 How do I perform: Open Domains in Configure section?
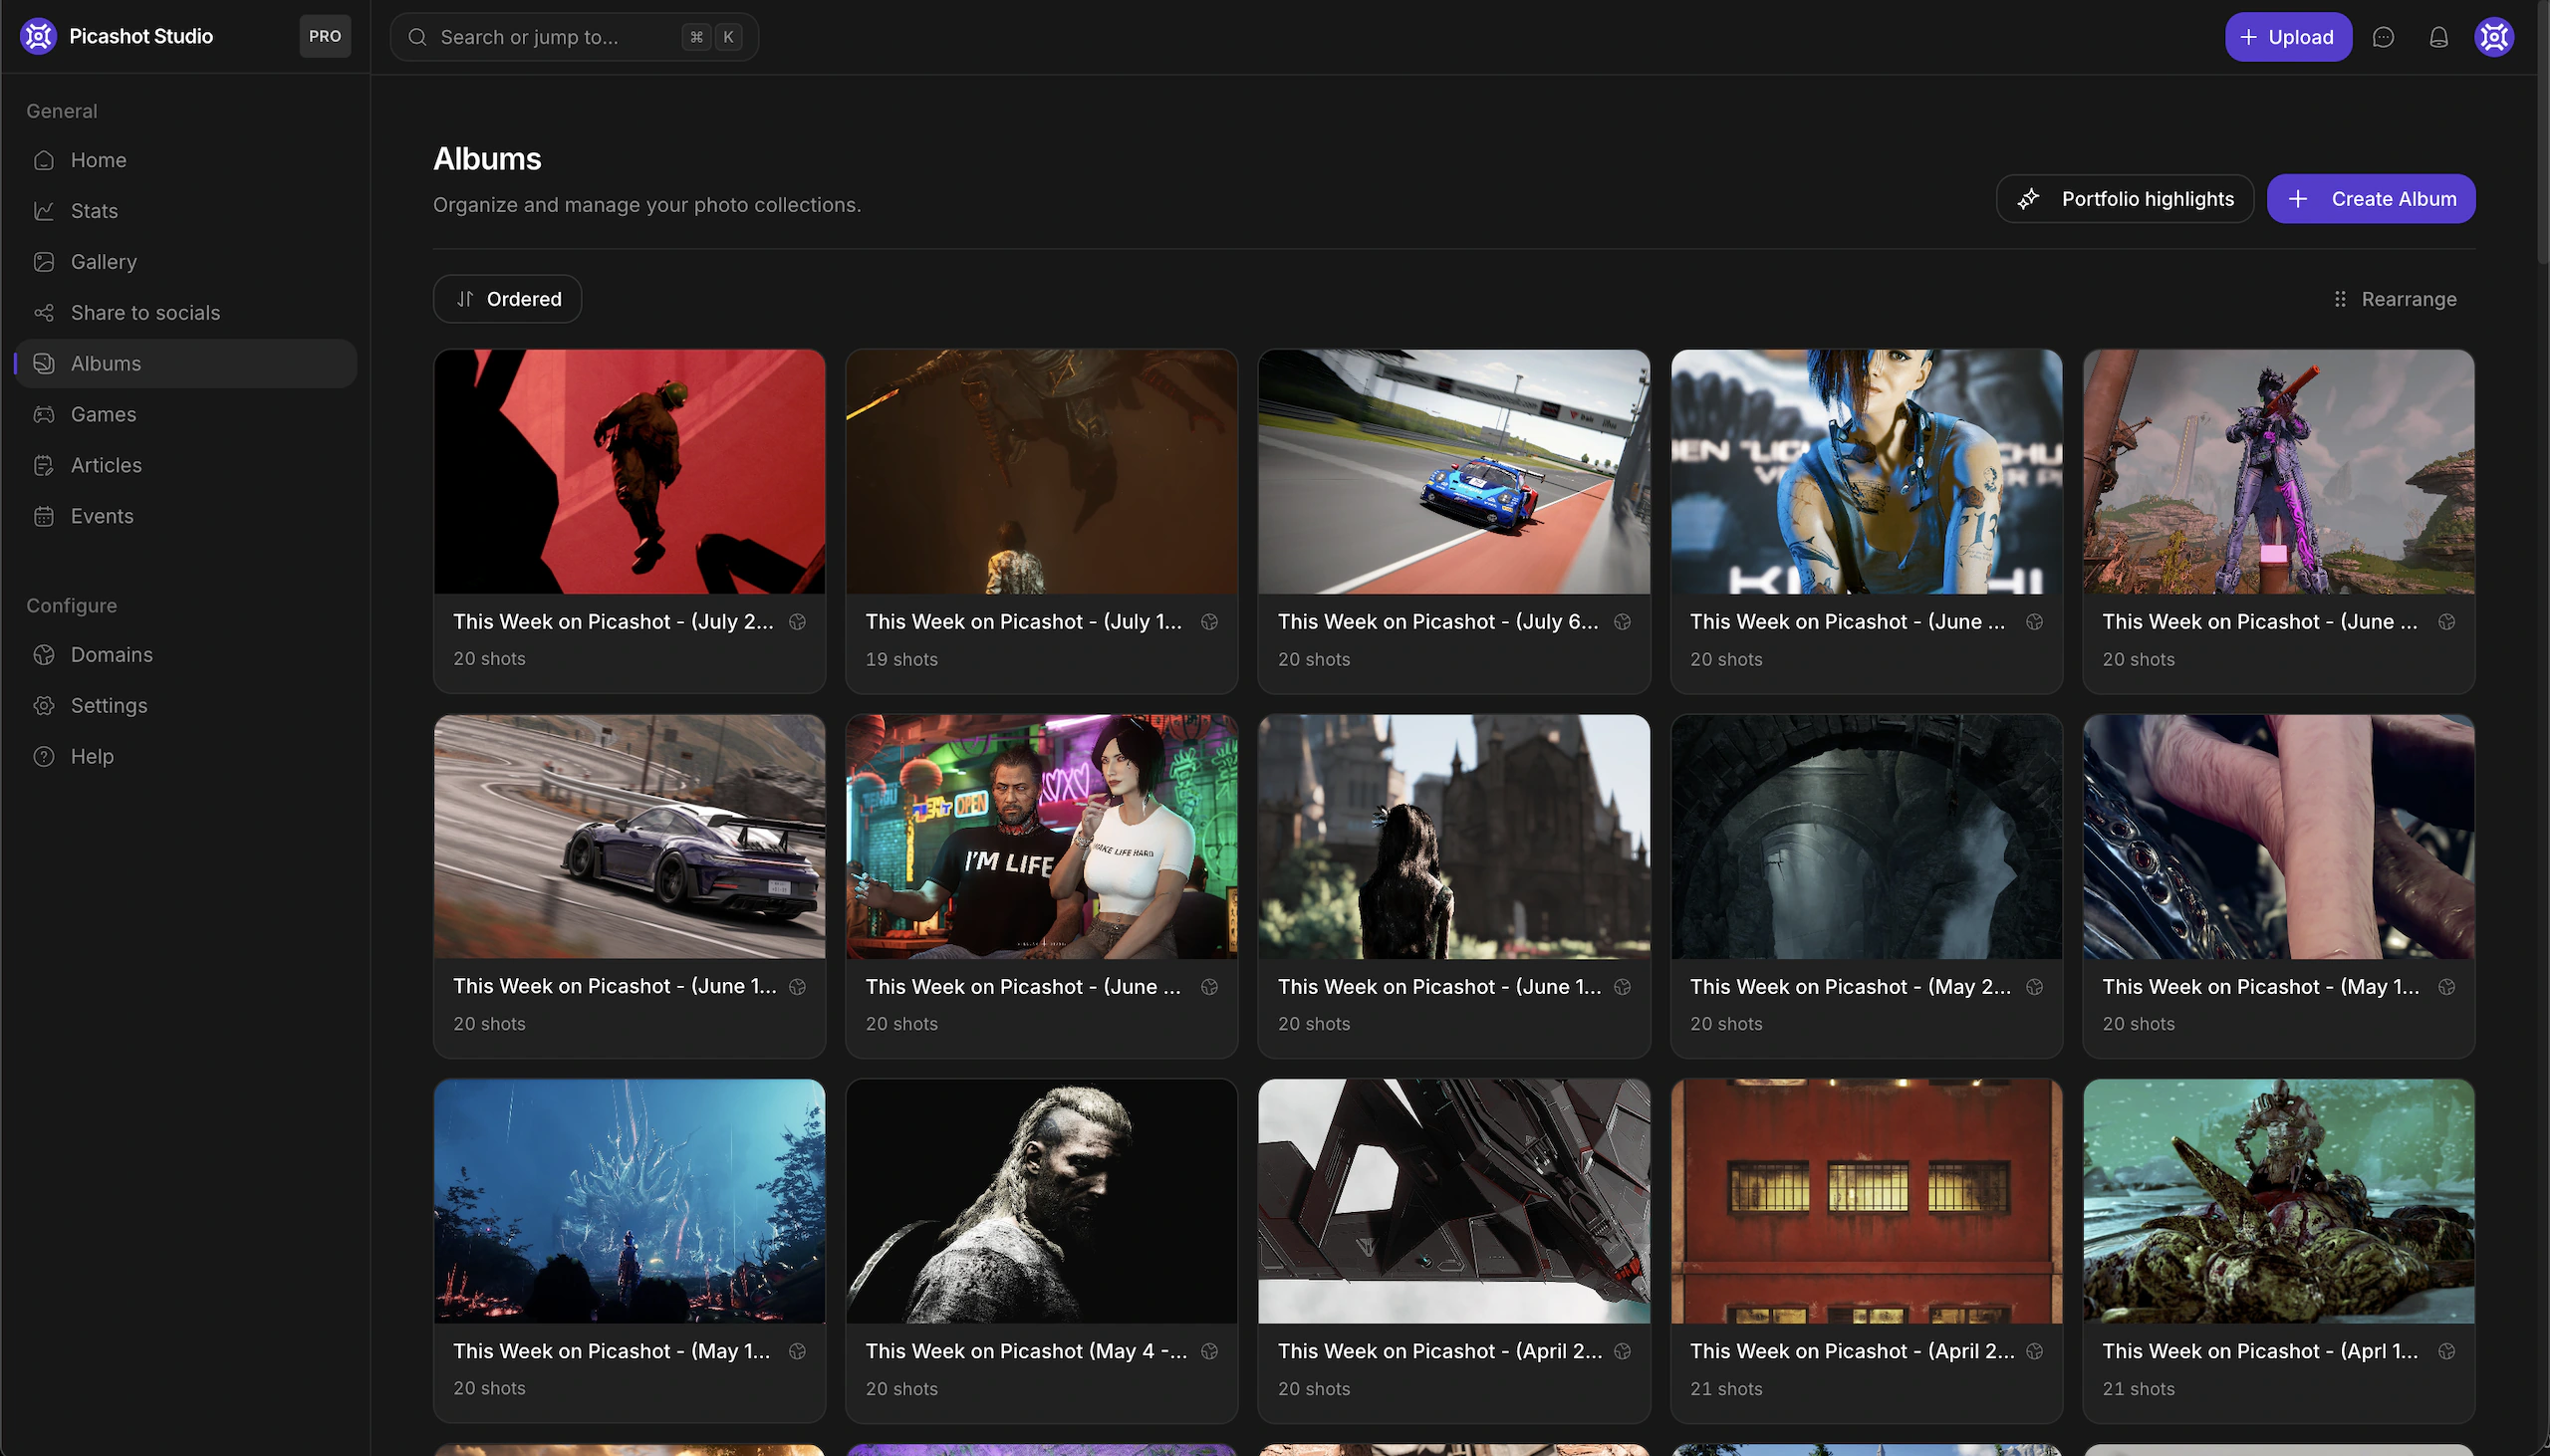[186, 655]
